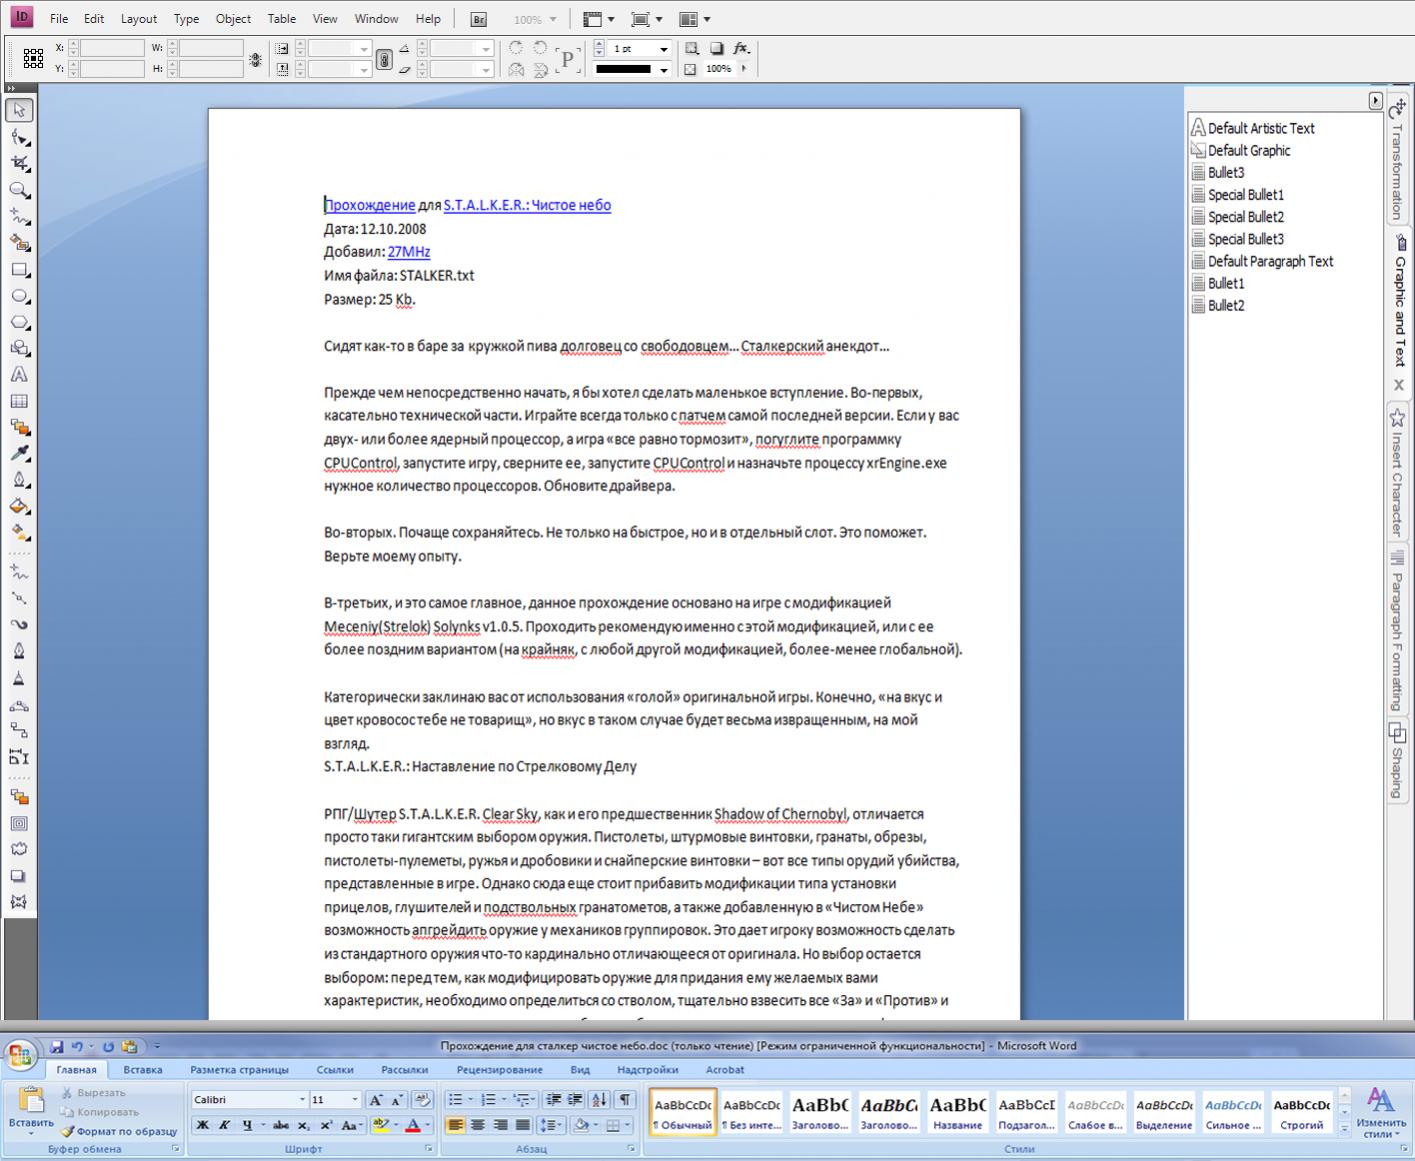Click the yellow text highlight color button
Screen dimensions: 1415x1161
point(379,1125)
